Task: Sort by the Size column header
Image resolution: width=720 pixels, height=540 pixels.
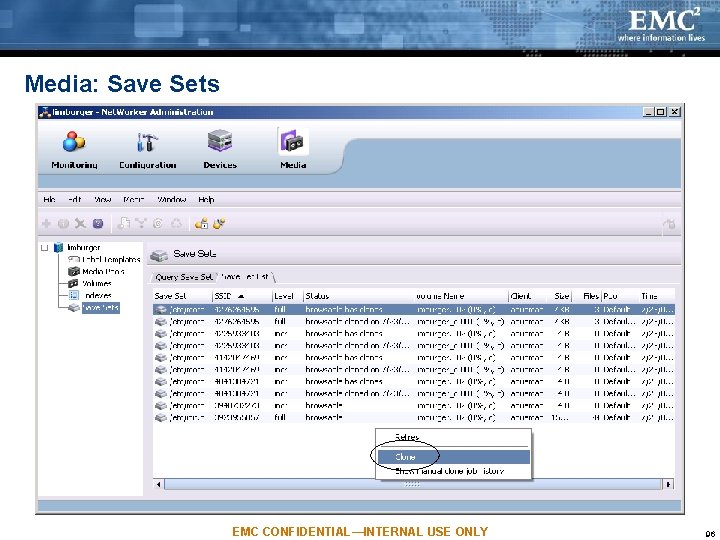Action: point(562,296)
